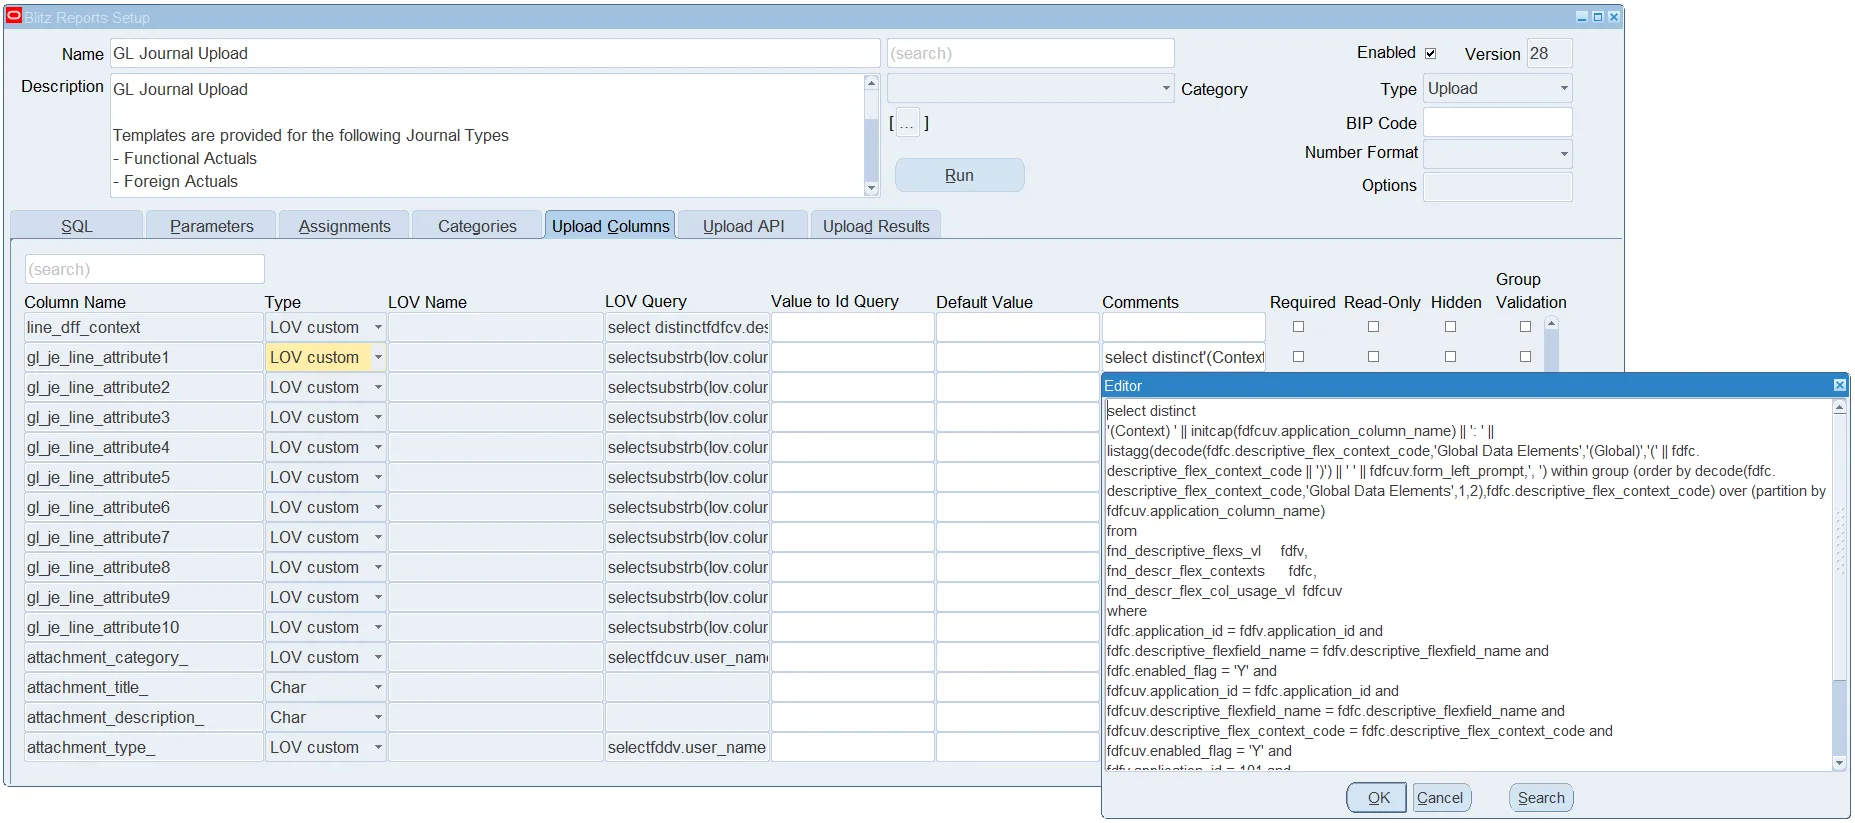
Task: Check Required for line_dff_context row
Action: tap(1298, 326)
